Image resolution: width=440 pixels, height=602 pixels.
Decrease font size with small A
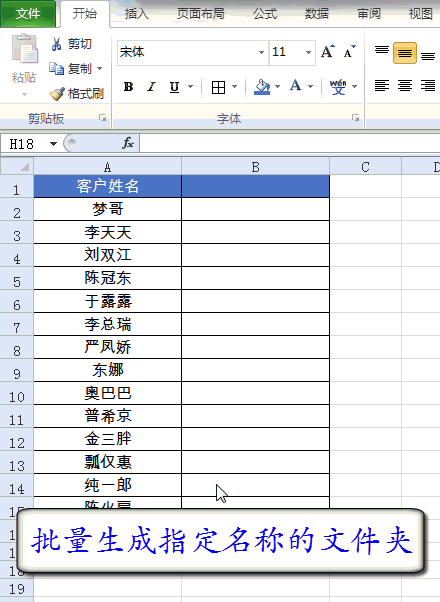coord(350,51)
